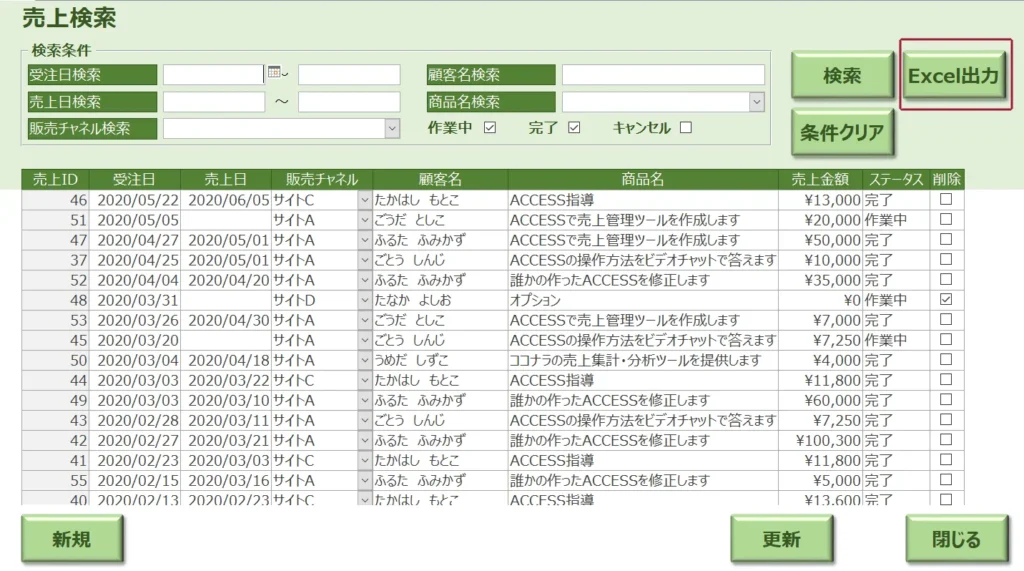Click the 条件クリア button
This screenshot has height=571, width=1024.
[842, 134]
